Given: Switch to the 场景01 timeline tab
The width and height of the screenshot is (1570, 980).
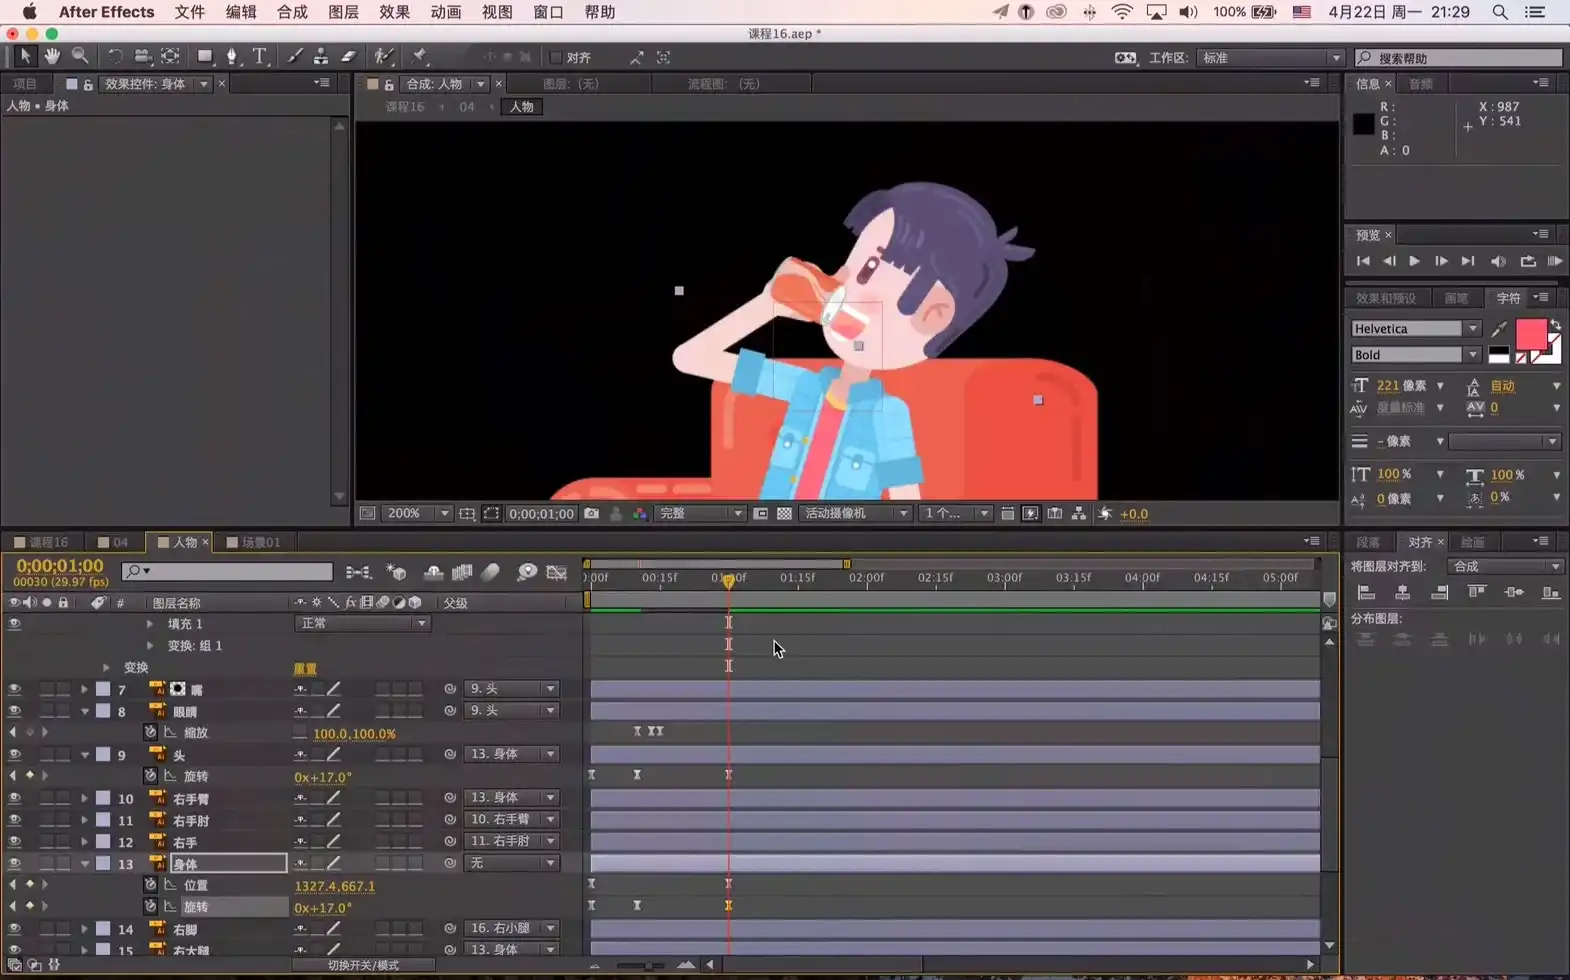Looking at the screenshot, I should [x=254, y=542].
